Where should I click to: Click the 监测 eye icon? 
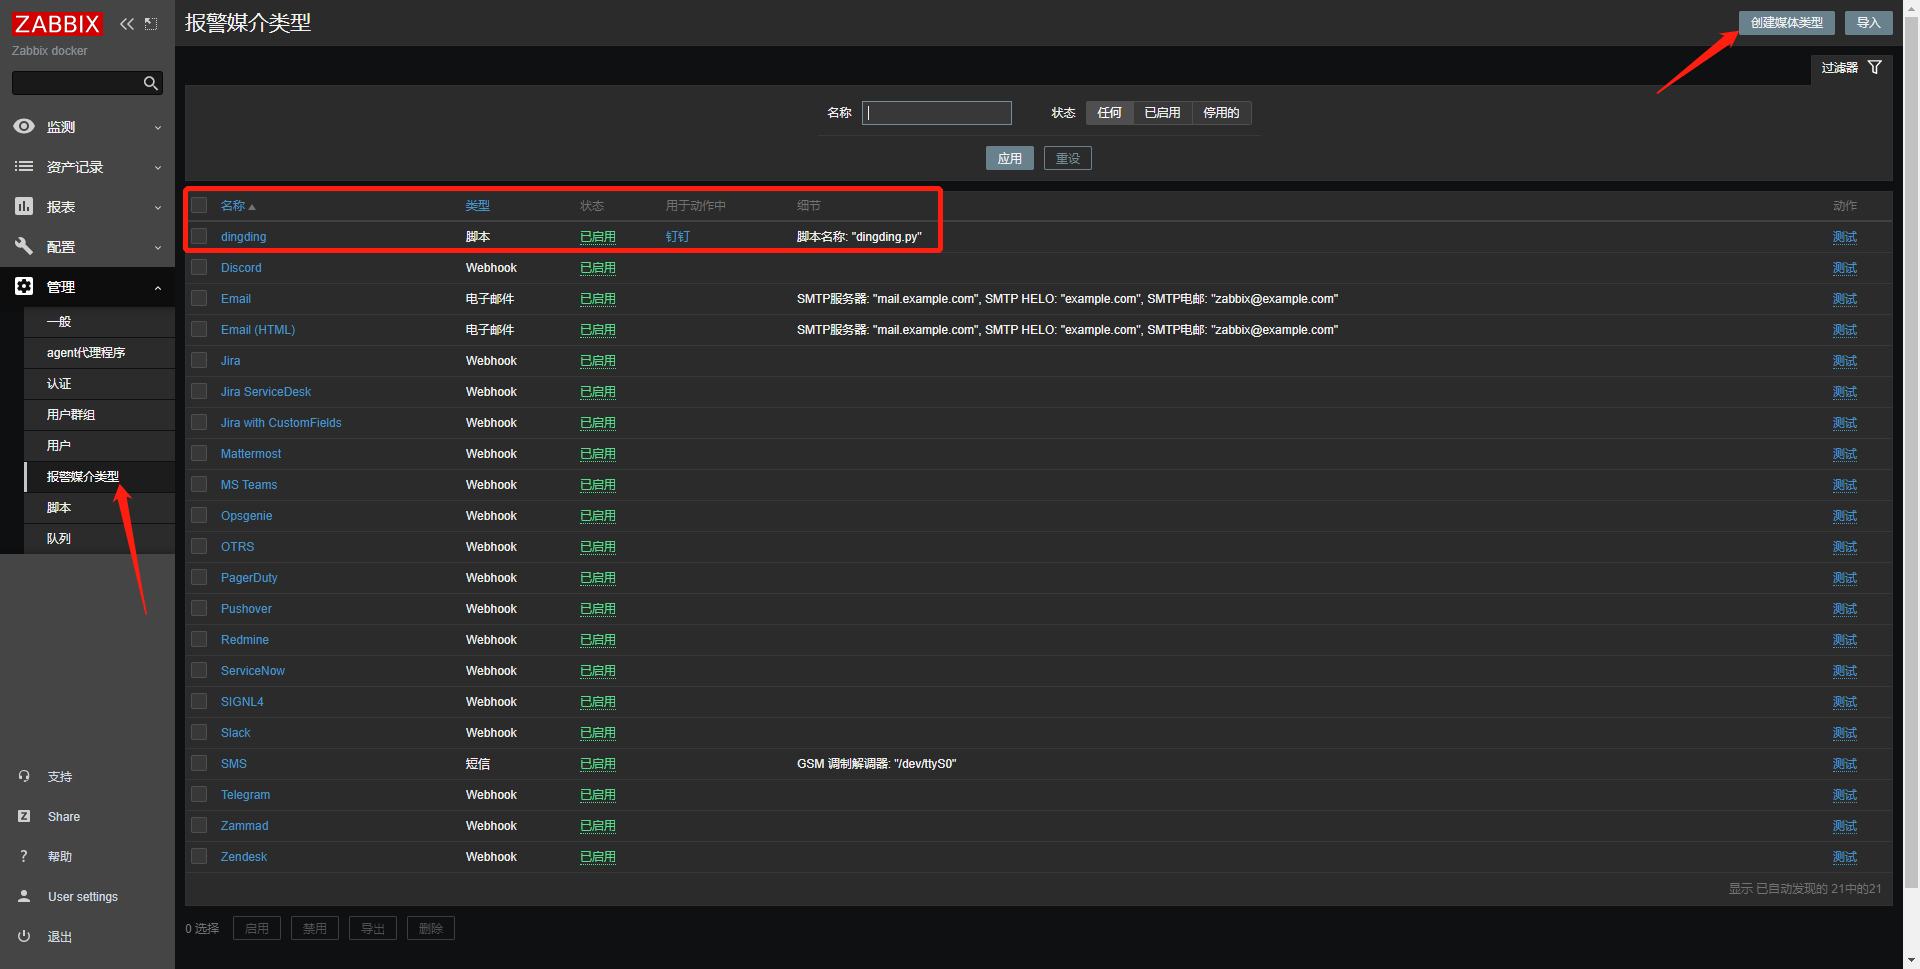coord(24,127)
